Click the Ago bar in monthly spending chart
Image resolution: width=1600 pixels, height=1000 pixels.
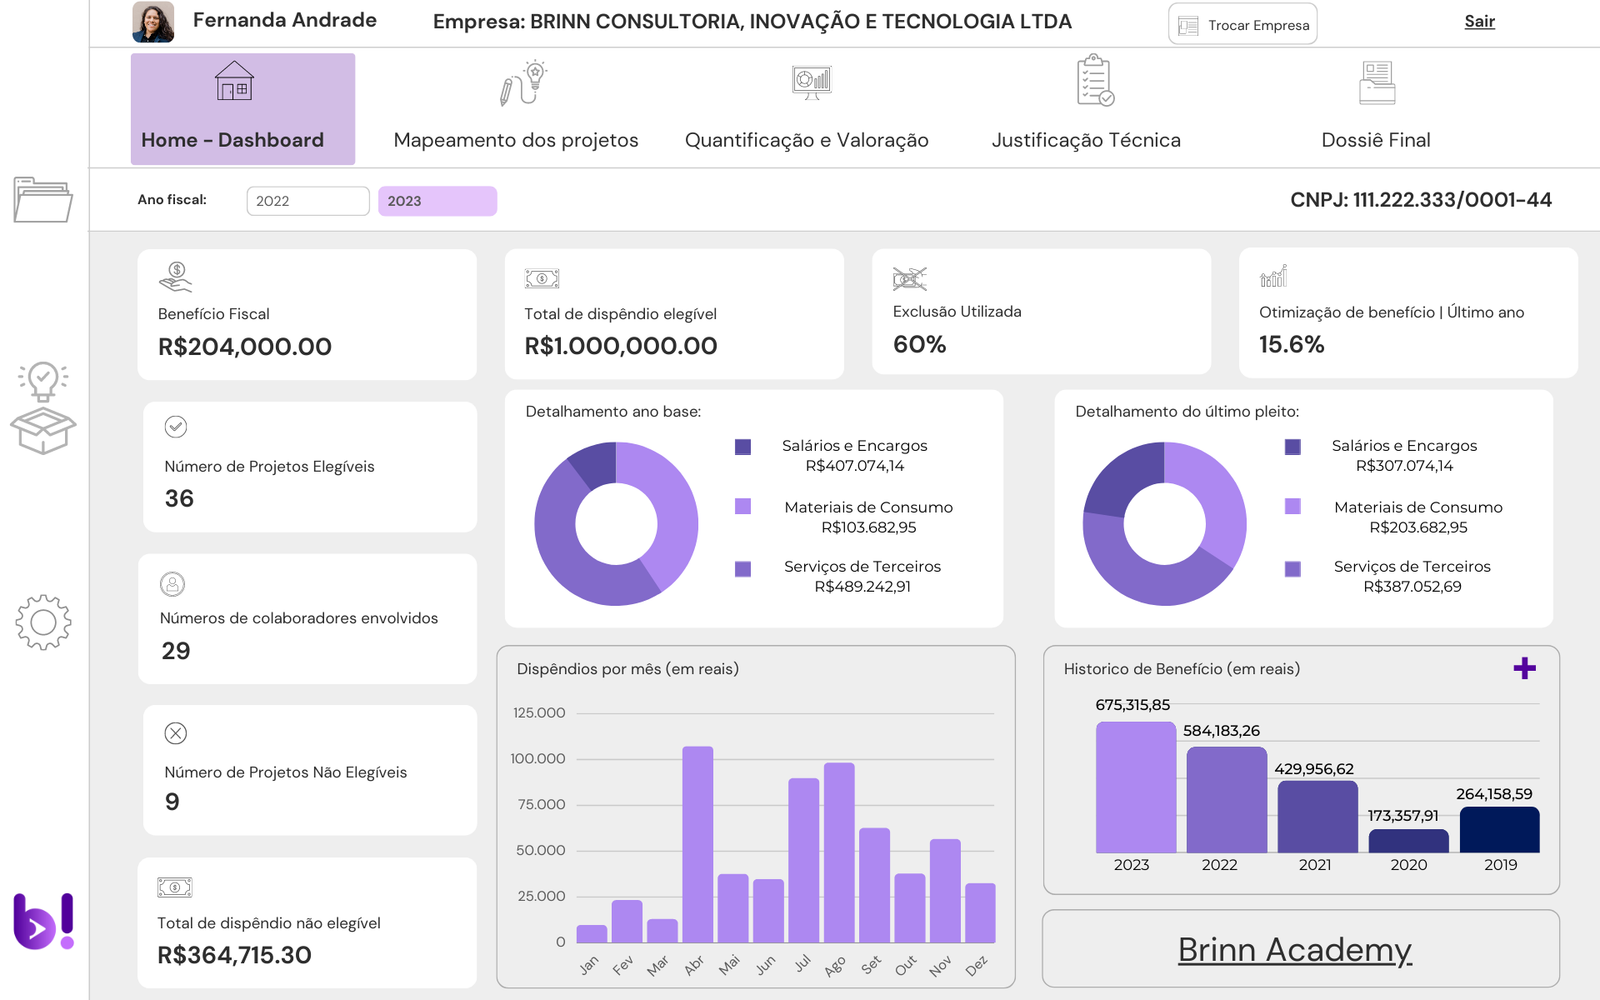(x=839, y=853)
